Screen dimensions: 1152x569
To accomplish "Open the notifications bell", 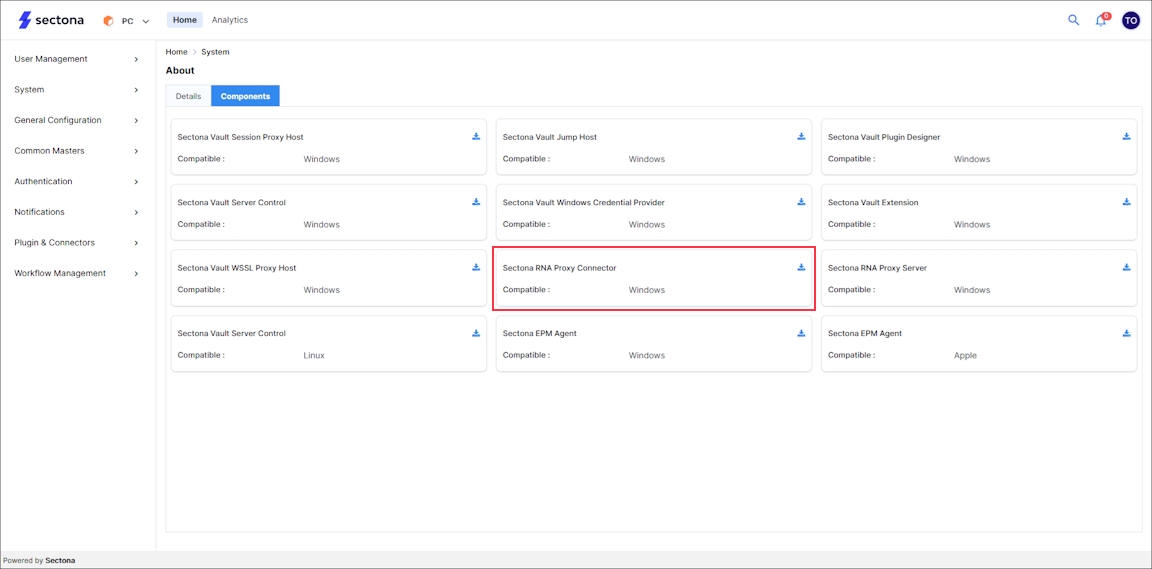I will pyautogui.click(x=1101, y=21).
